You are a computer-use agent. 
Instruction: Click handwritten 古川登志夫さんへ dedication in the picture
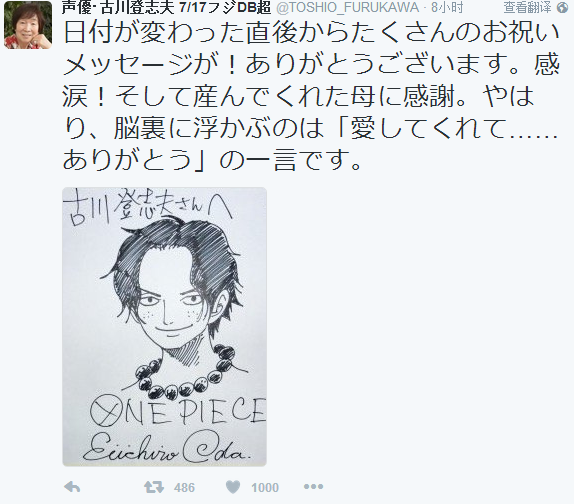[147, 209]
